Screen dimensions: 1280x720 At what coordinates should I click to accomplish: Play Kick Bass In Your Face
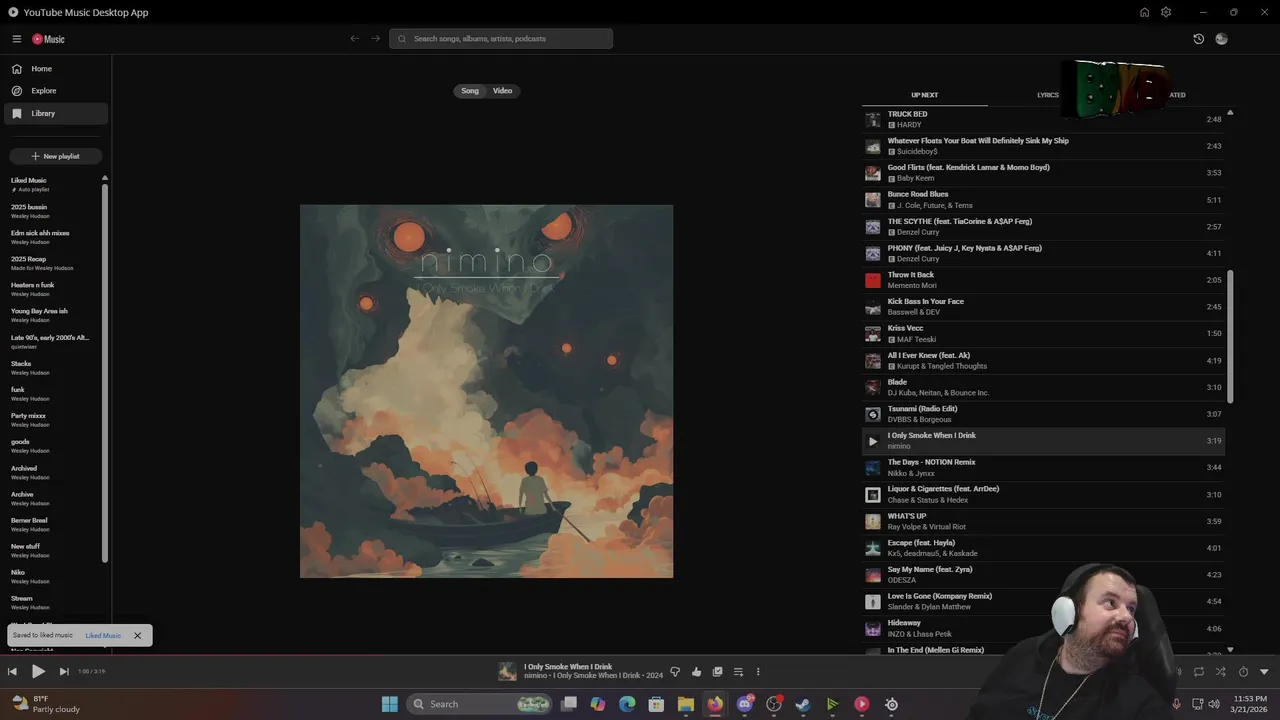point(1043,307)
